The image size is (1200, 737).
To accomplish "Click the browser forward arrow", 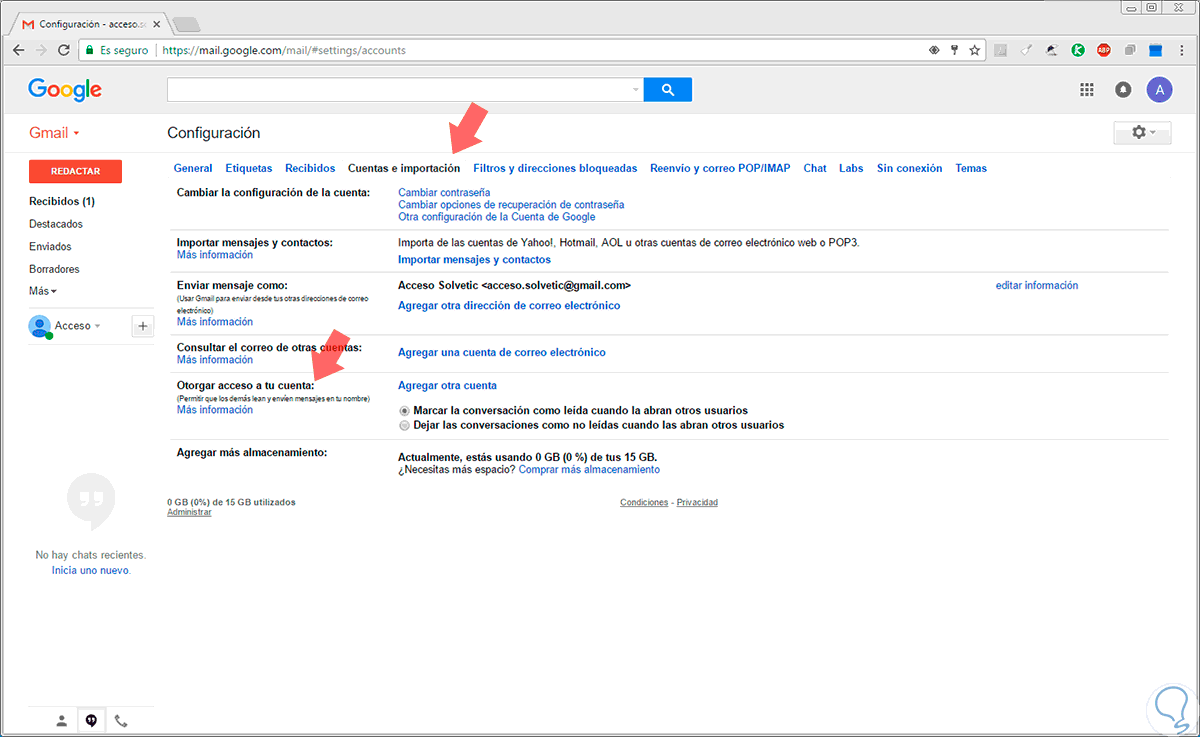I will point(41,50).
